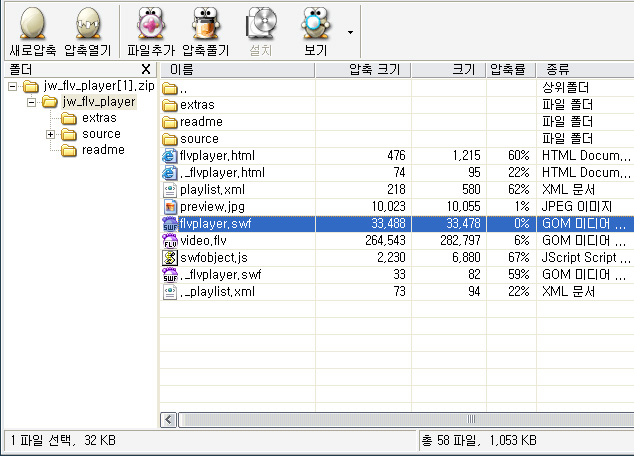The width and height of the screenshot is (634, 456).
Task: Select the file name swfobject.js
Action: coord(214,258)
